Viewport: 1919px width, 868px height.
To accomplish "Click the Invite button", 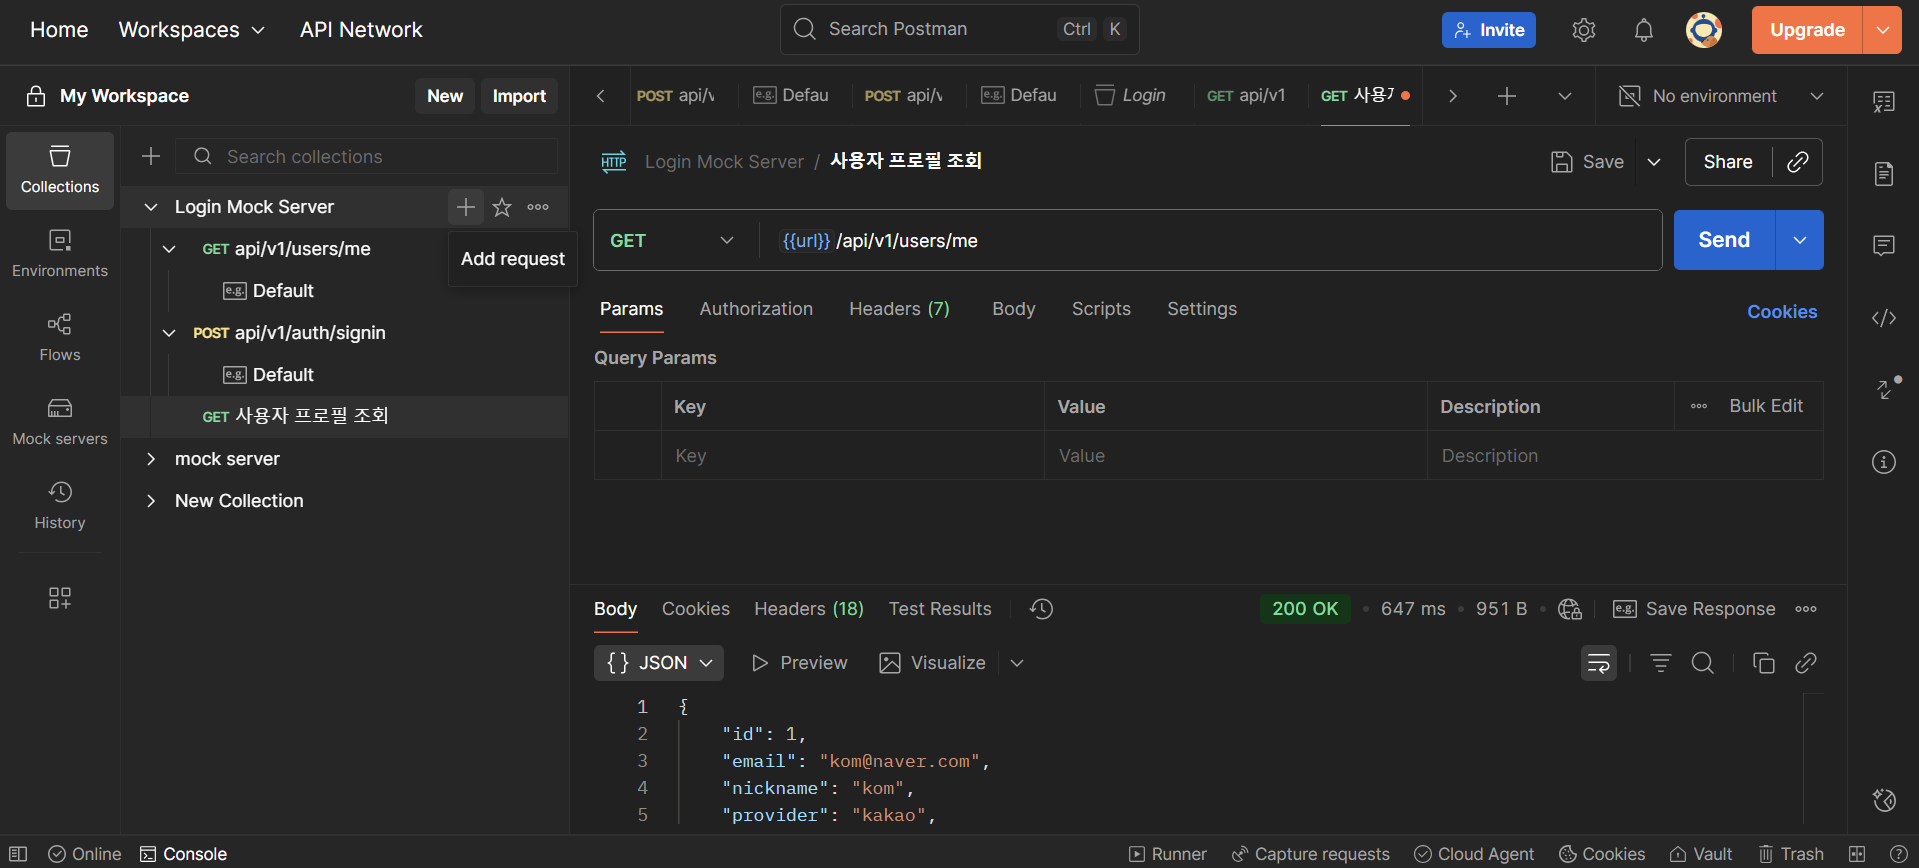I will click(x=1488, y=30).
